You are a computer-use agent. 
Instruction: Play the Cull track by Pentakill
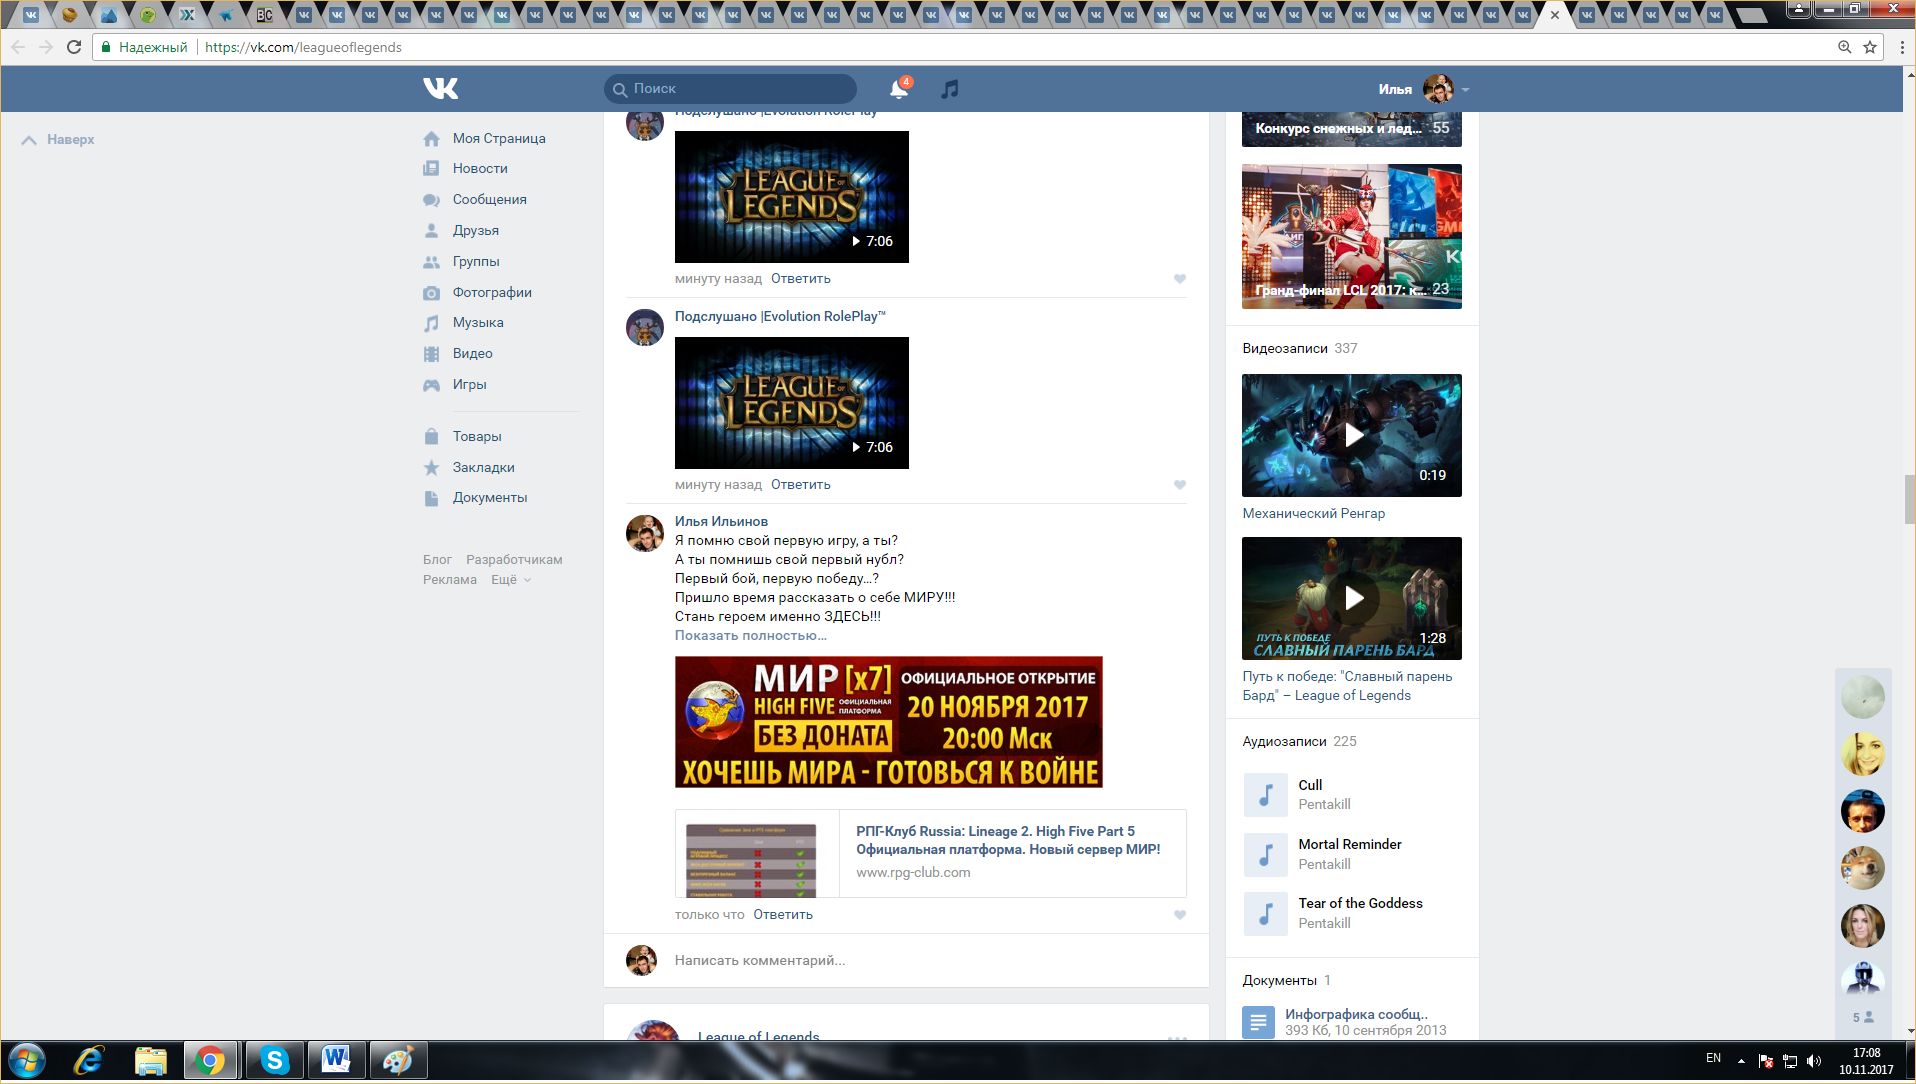(x=1265, y=795)
